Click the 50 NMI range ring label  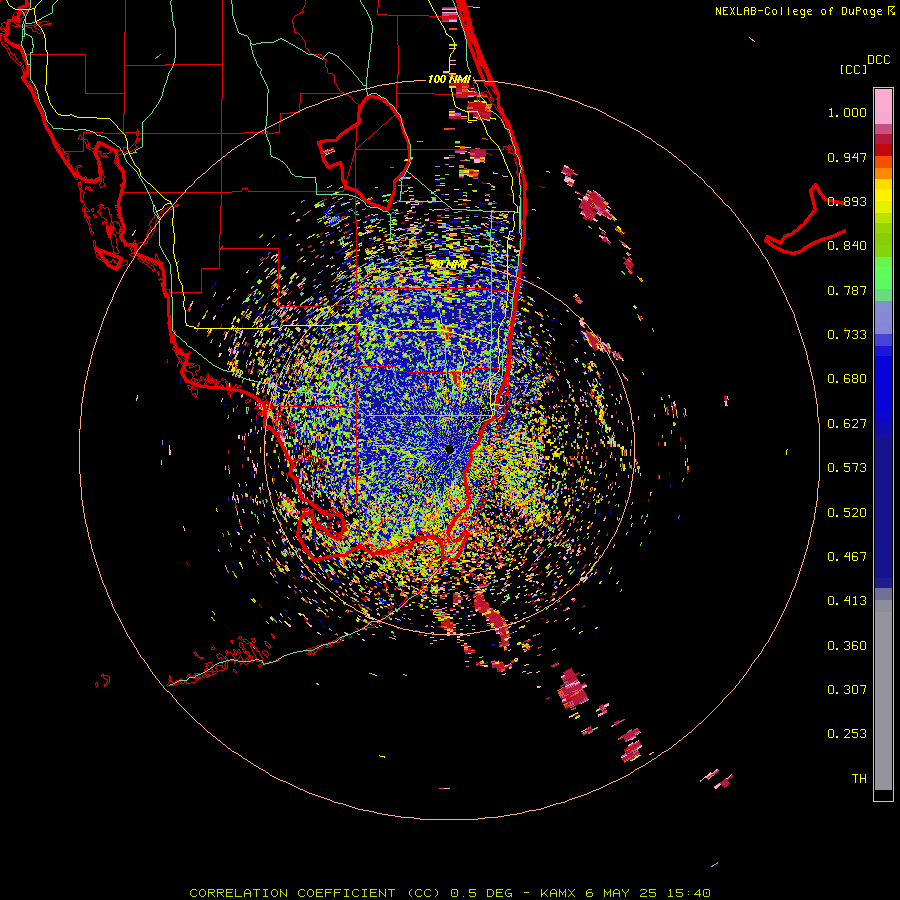pos(449,265)
